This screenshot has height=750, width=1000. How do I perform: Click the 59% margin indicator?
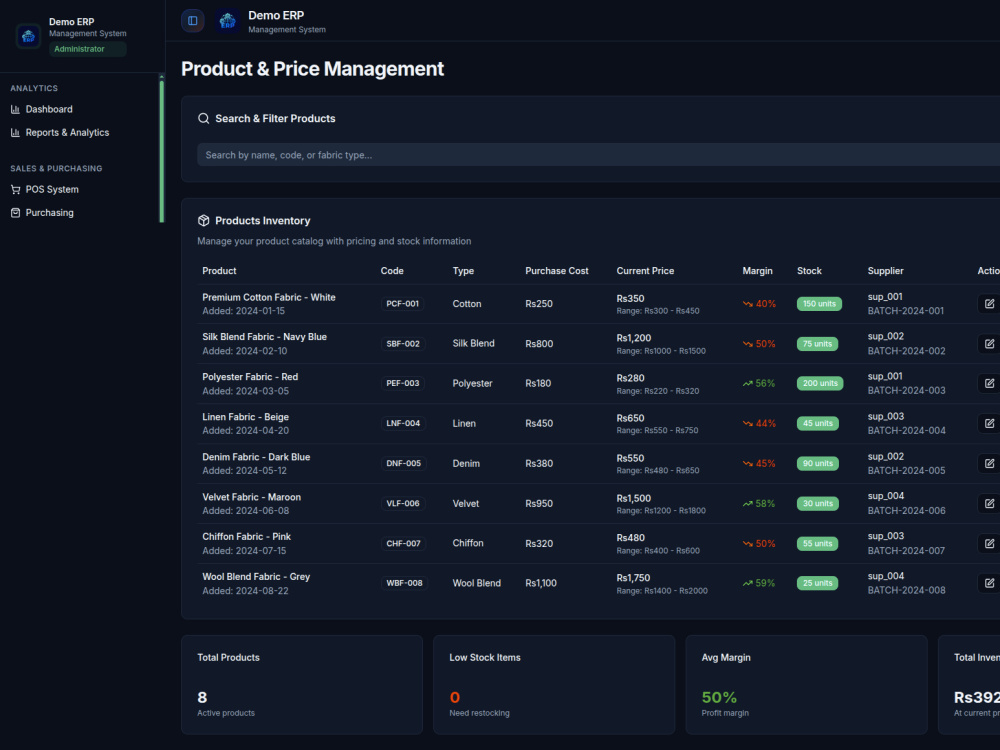point(759,583)
